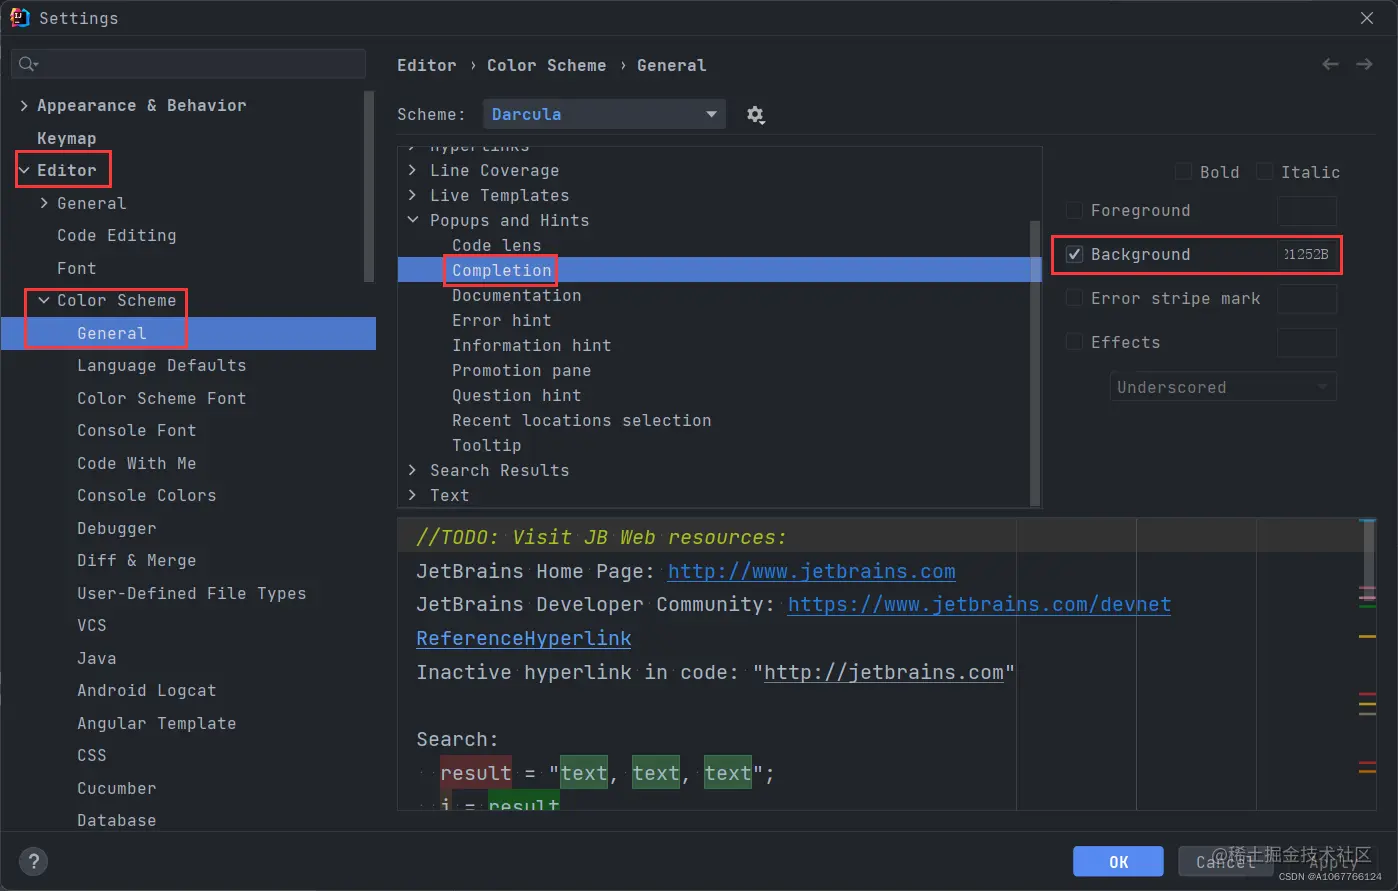Viewport: 1398px width, 891px height.
Task: Select the Completion attribute item
Action: 502,270
